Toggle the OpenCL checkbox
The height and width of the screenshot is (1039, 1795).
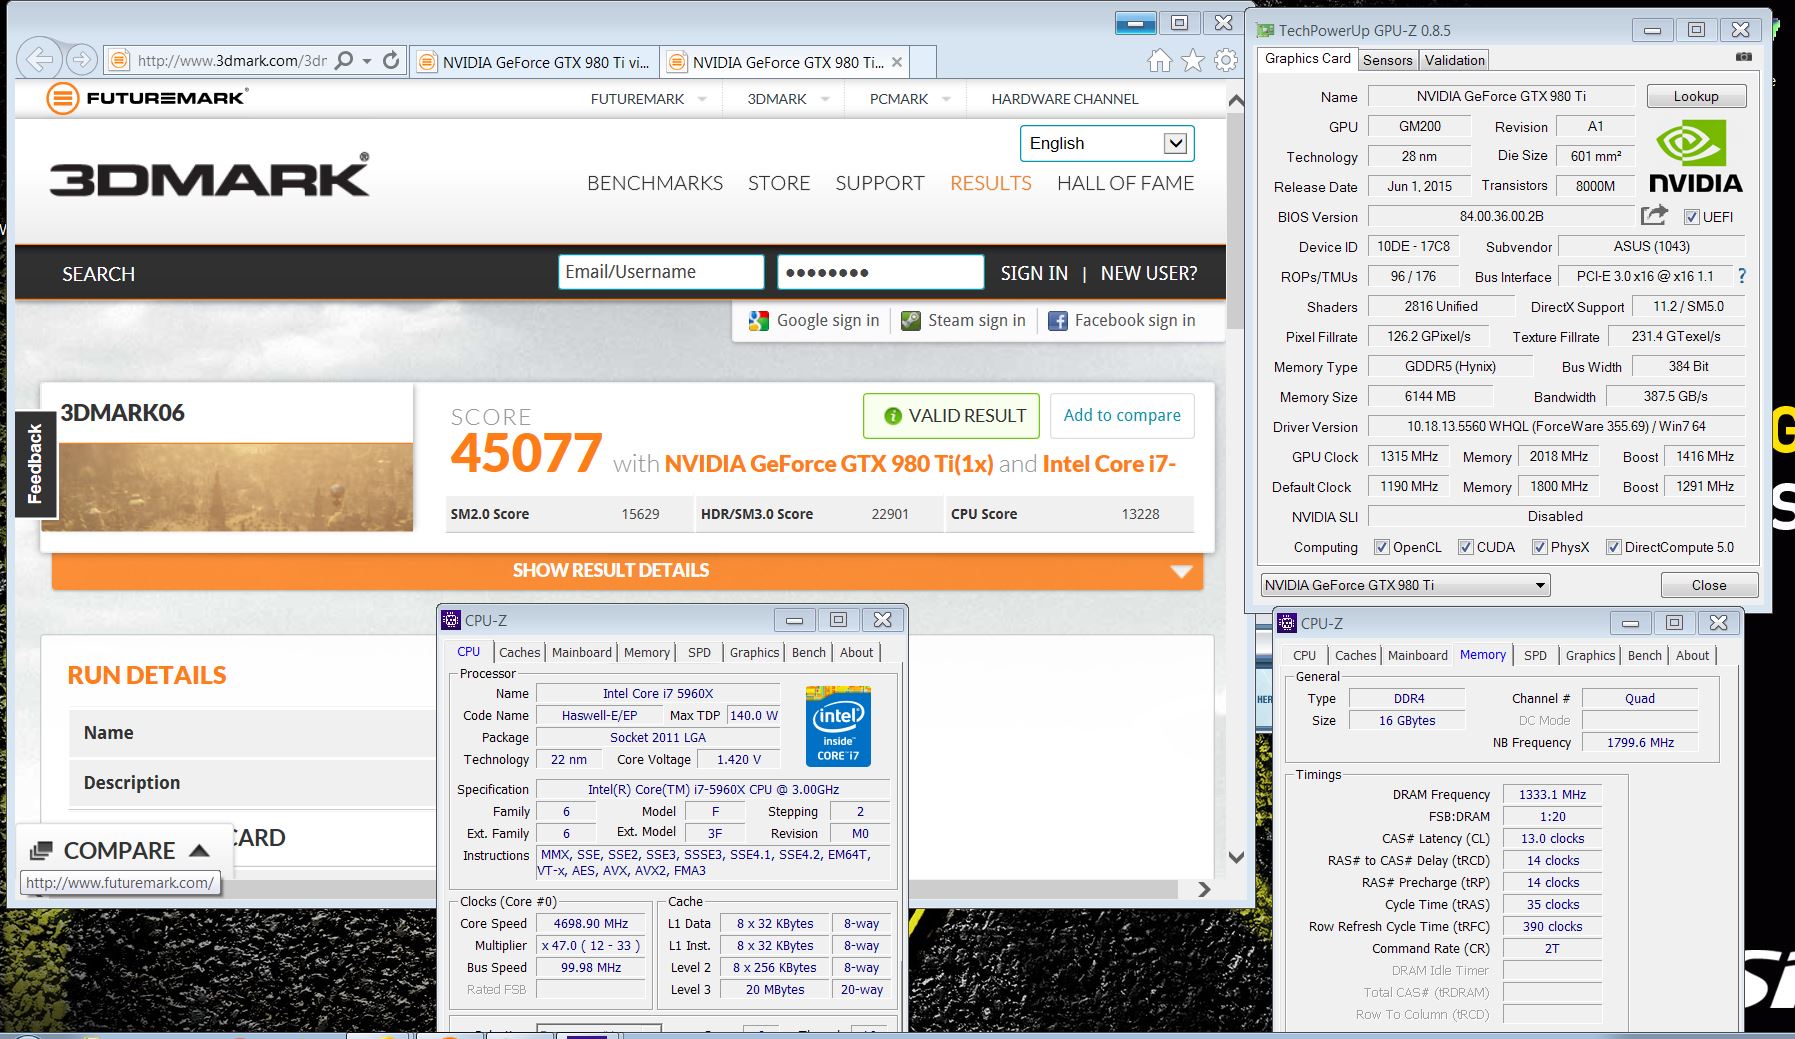(x=1382, y=547)
